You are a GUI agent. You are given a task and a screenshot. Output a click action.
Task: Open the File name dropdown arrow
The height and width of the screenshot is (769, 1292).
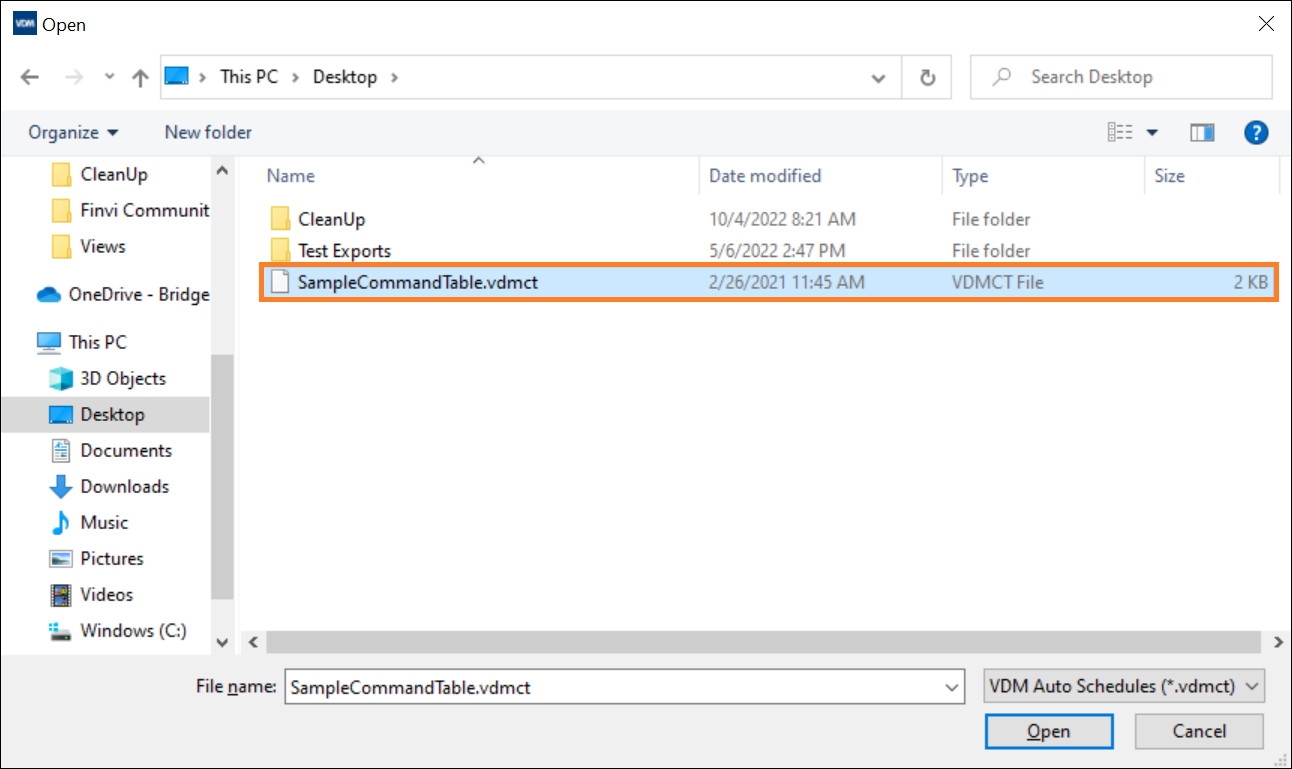coord(951,687)
